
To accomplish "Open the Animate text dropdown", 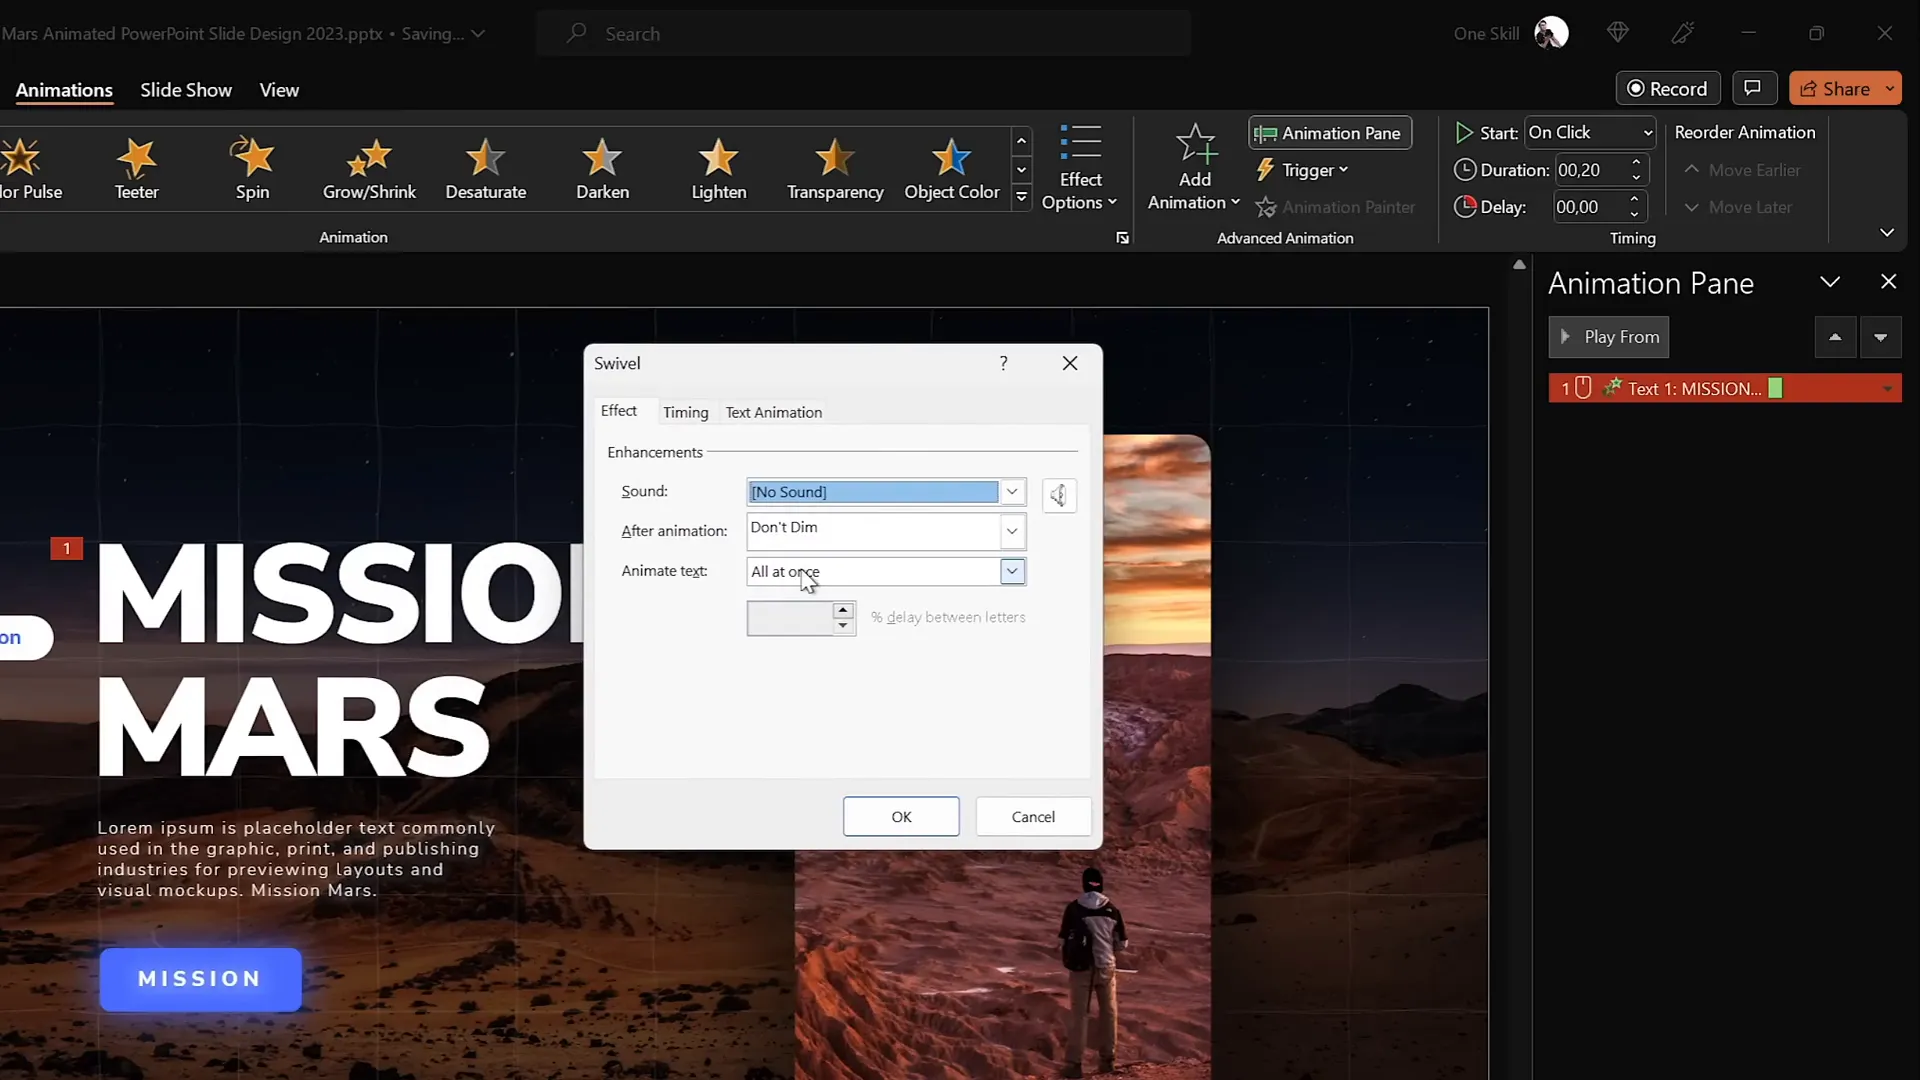I will [1012, 571].
